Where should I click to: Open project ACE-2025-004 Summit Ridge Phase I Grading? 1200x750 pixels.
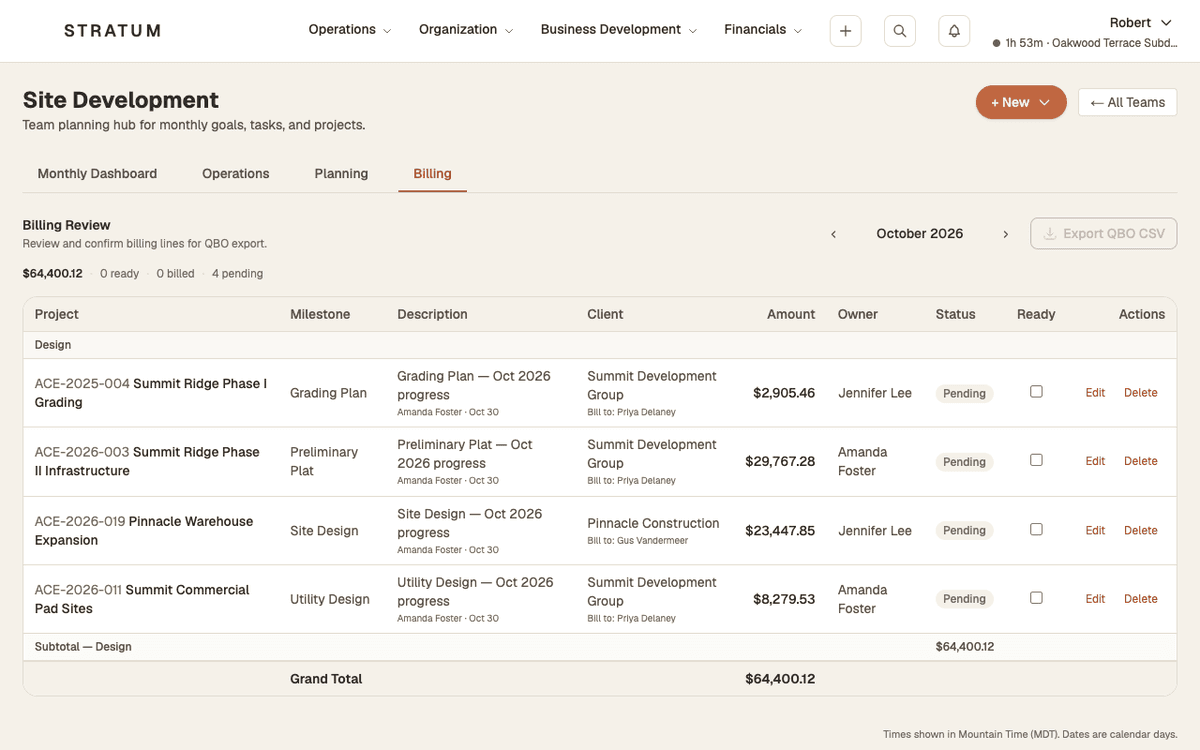151,393
